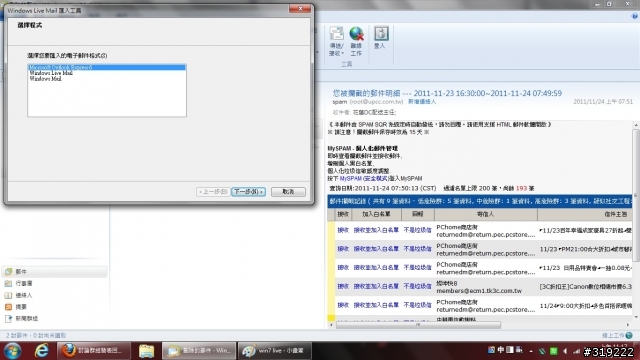Close the Windows Live Mail import dialog

[300, 9]
